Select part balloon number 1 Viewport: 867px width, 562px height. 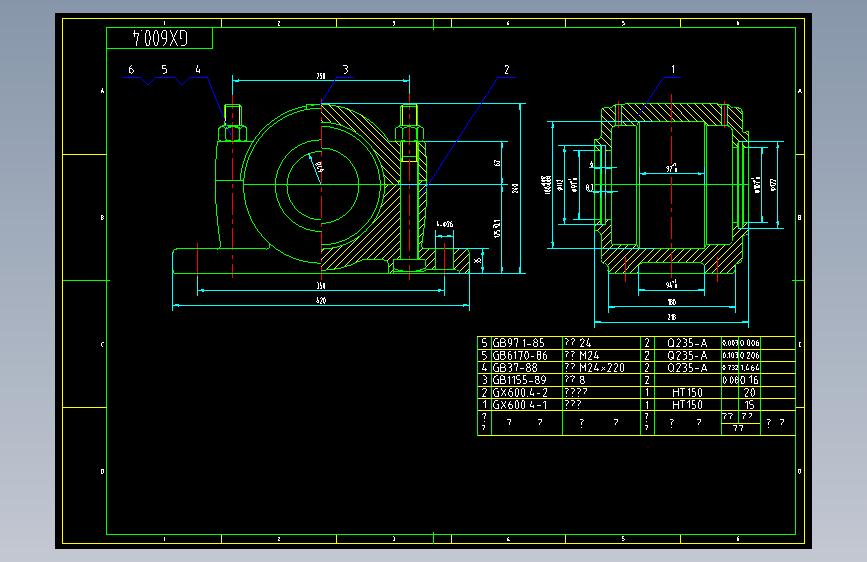673,70
